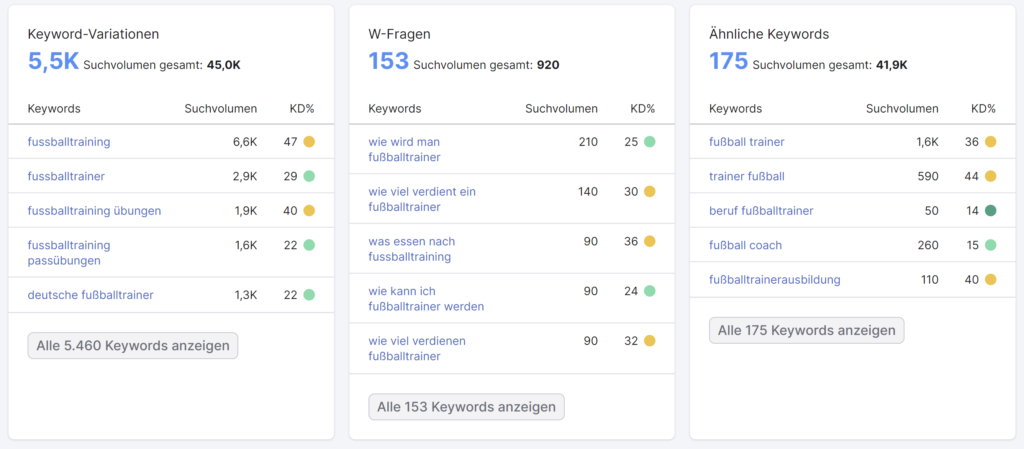Open the fussballtraining passübungen keyword

69,253
